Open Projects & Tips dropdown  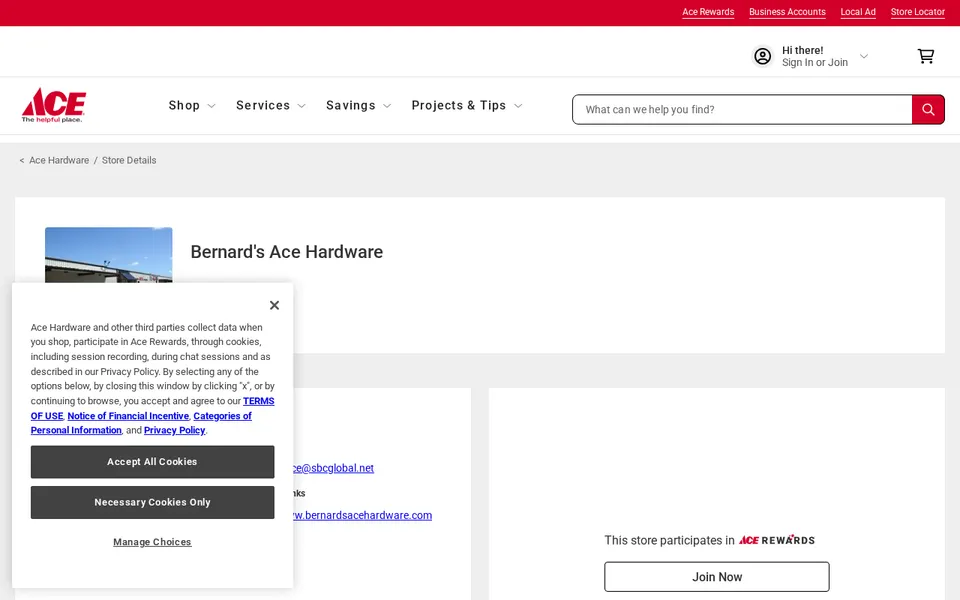click(467, 105)
